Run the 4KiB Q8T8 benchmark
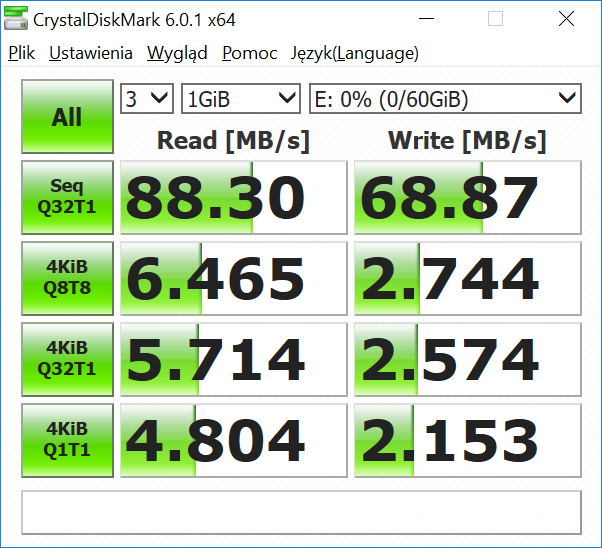Screen dimensions: 602x548 click(x=67, y=278)
